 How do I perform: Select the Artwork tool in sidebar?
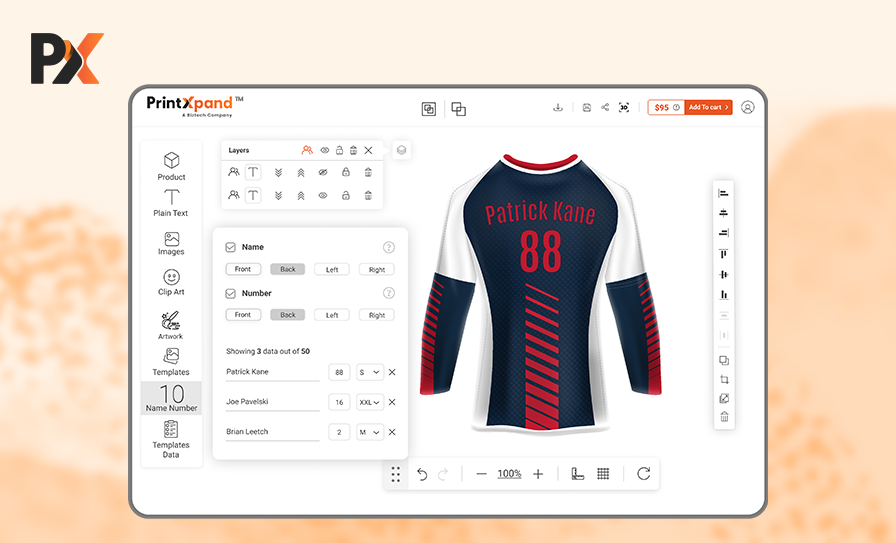[x=171, y=325]
